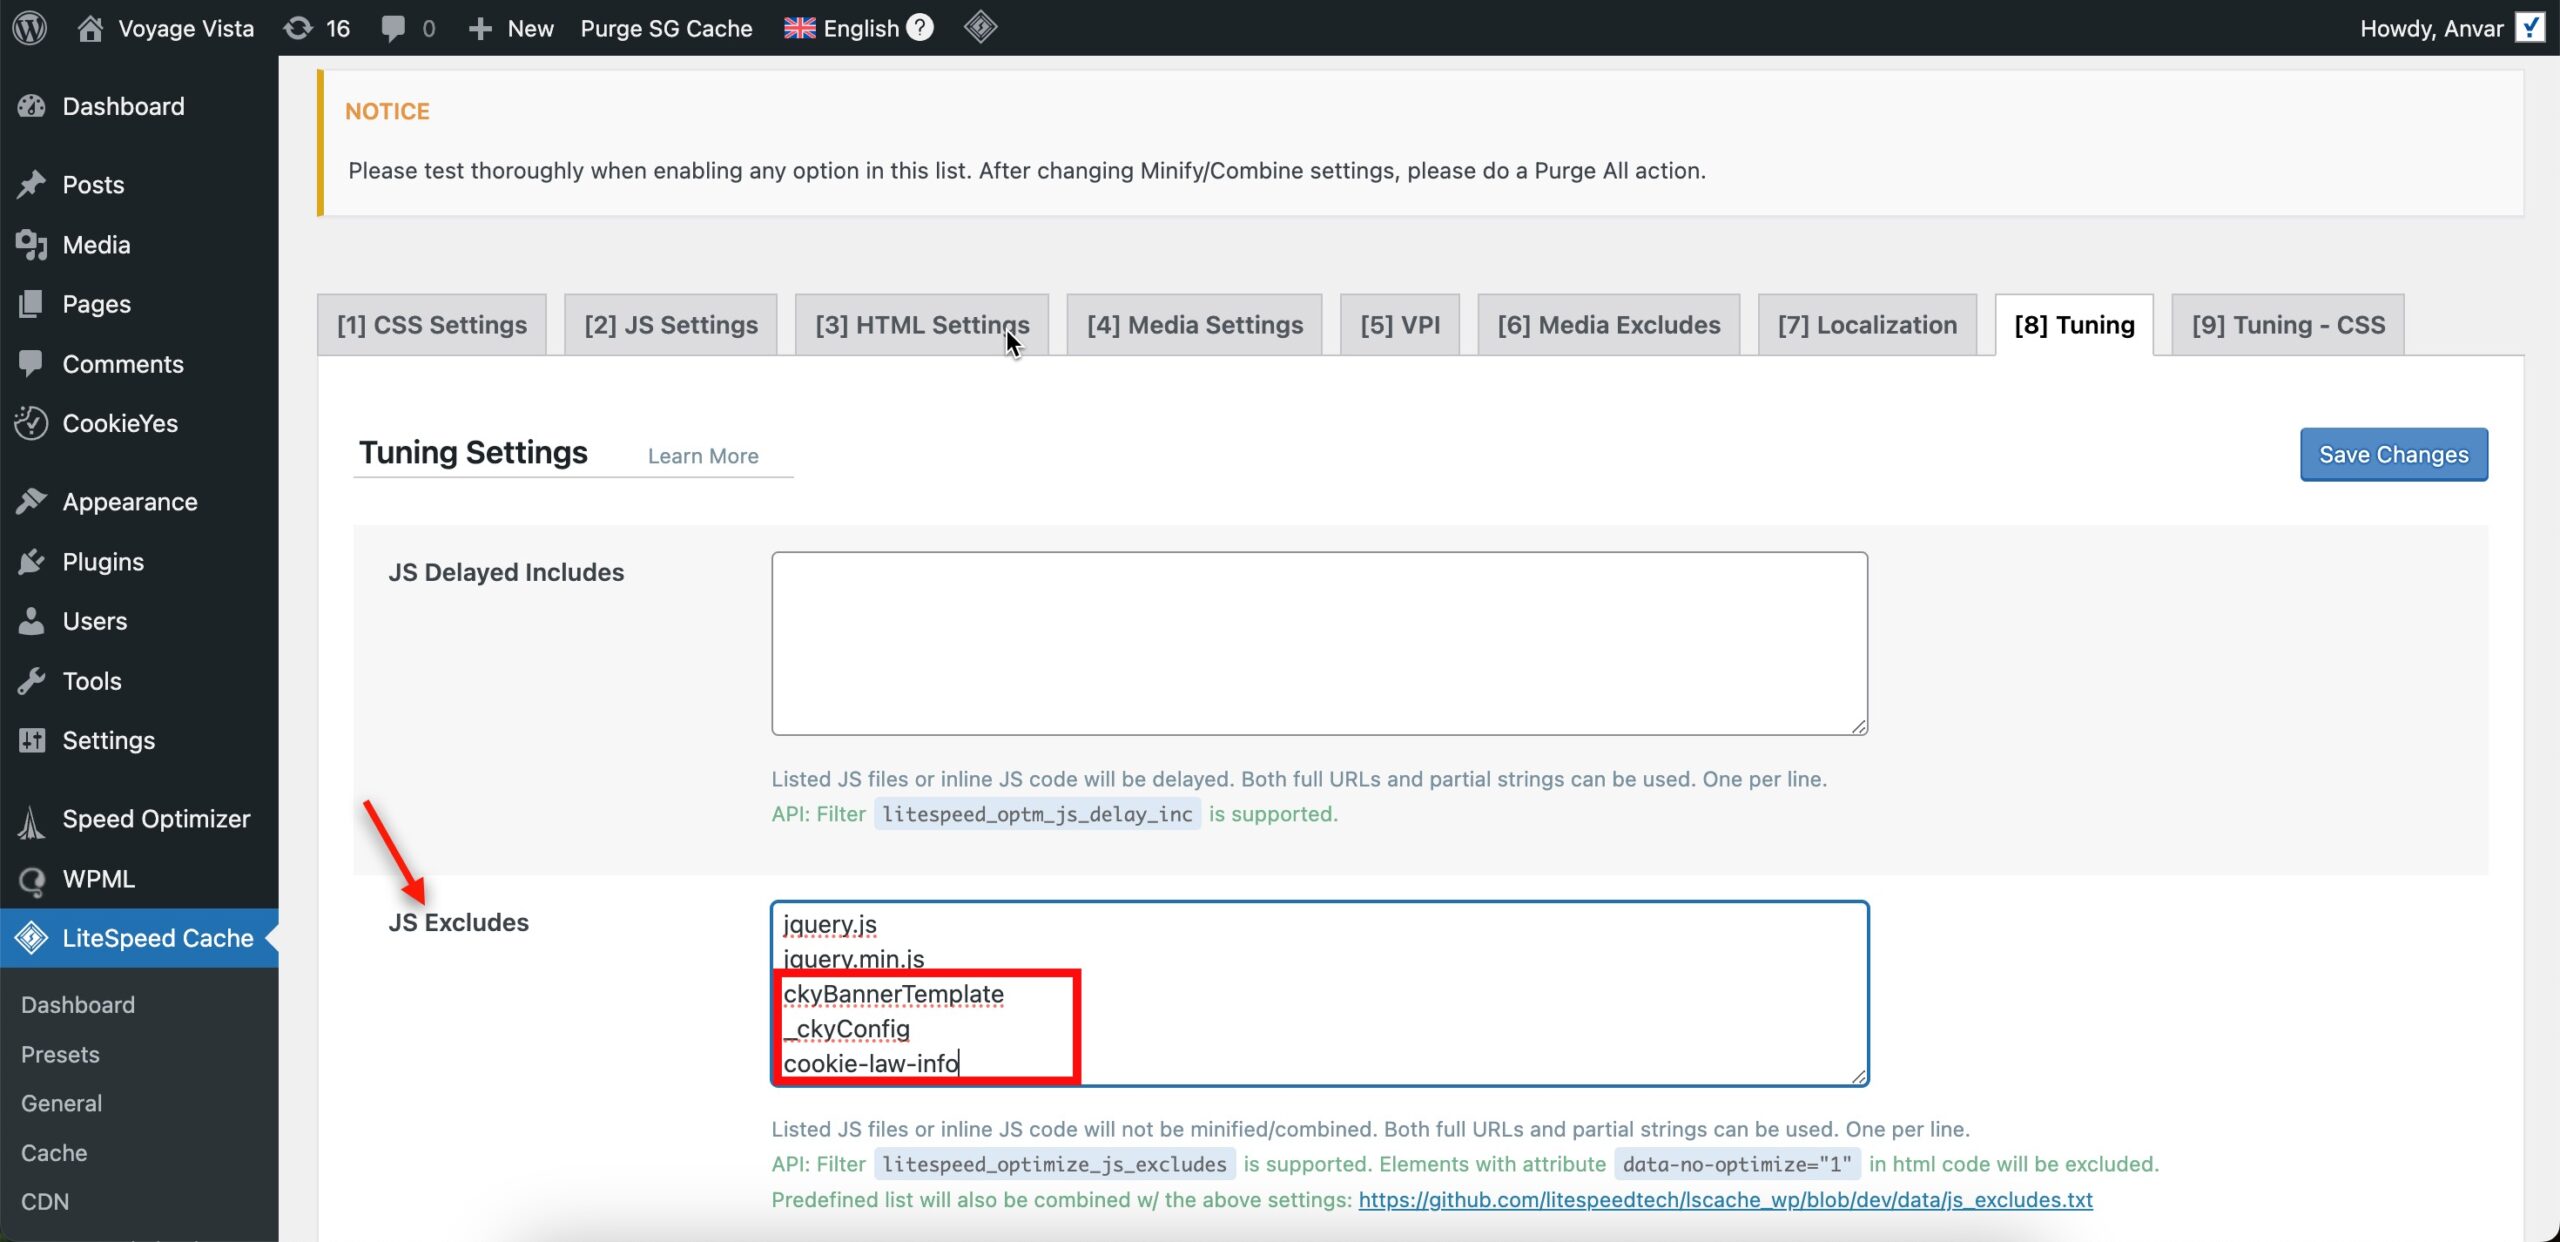Open the Voyage Vista site name link

pyautogui.click(x=186, y=28)
